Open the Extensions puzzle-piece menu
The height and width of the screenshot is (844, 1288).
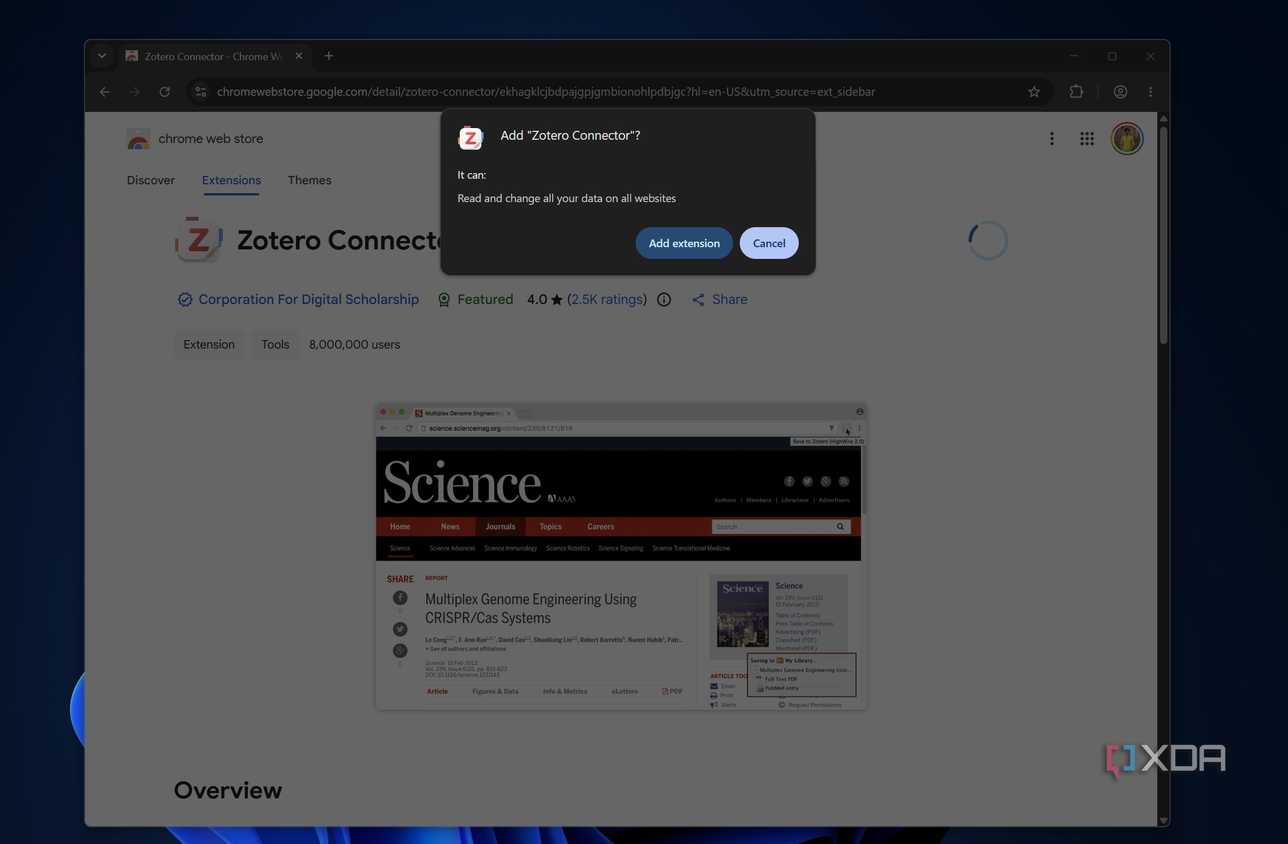coord(1076,92)
